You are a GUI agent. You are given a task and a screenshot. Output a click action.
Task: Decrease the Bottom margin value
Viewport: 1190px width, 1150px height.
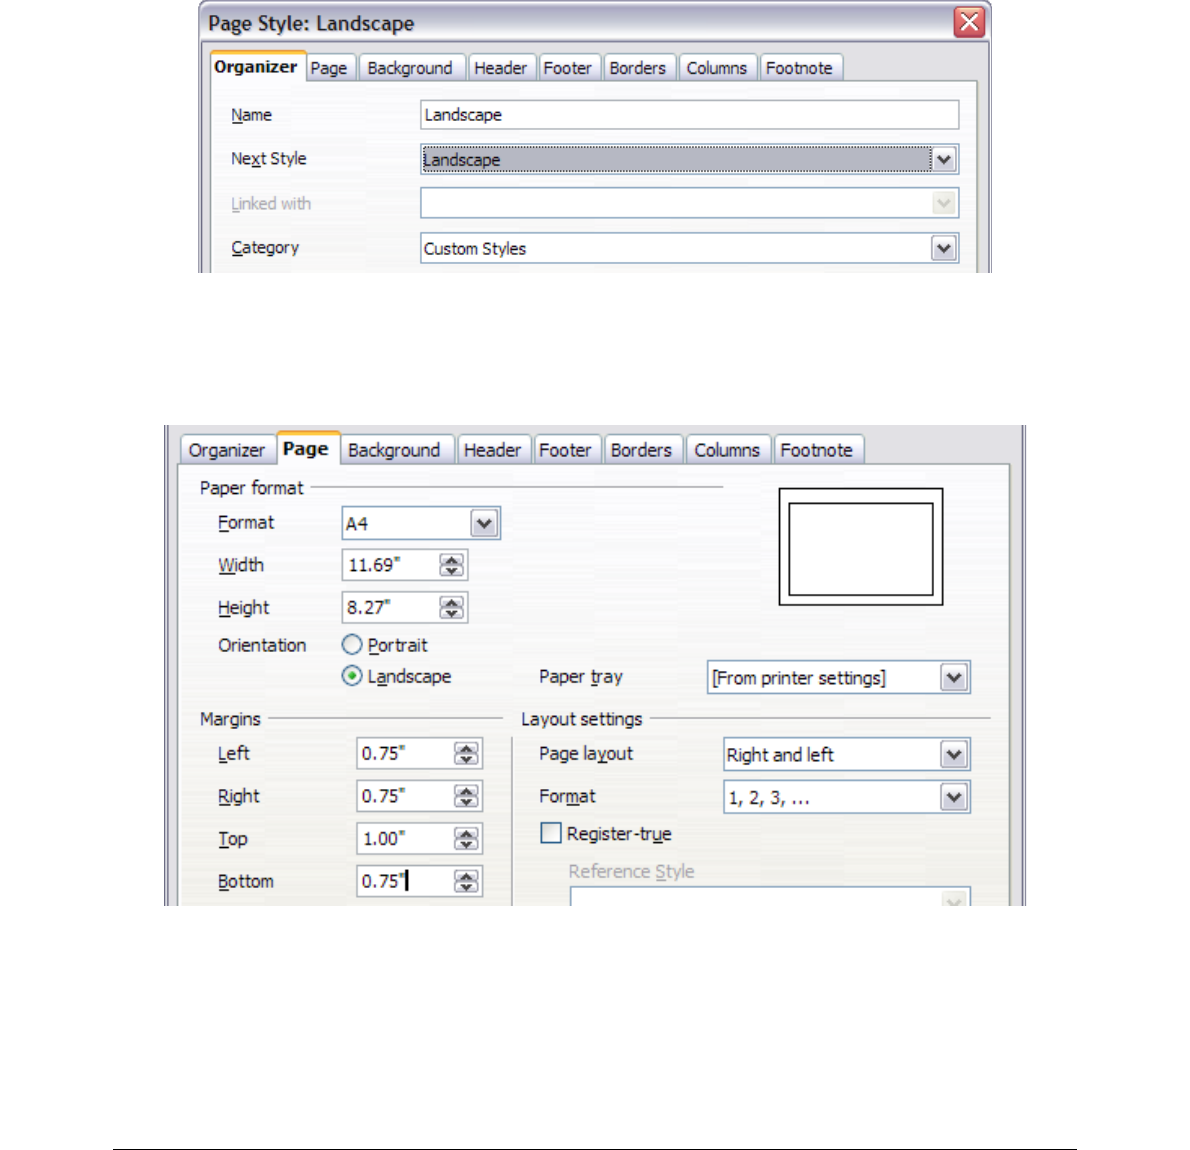point(467,887)
